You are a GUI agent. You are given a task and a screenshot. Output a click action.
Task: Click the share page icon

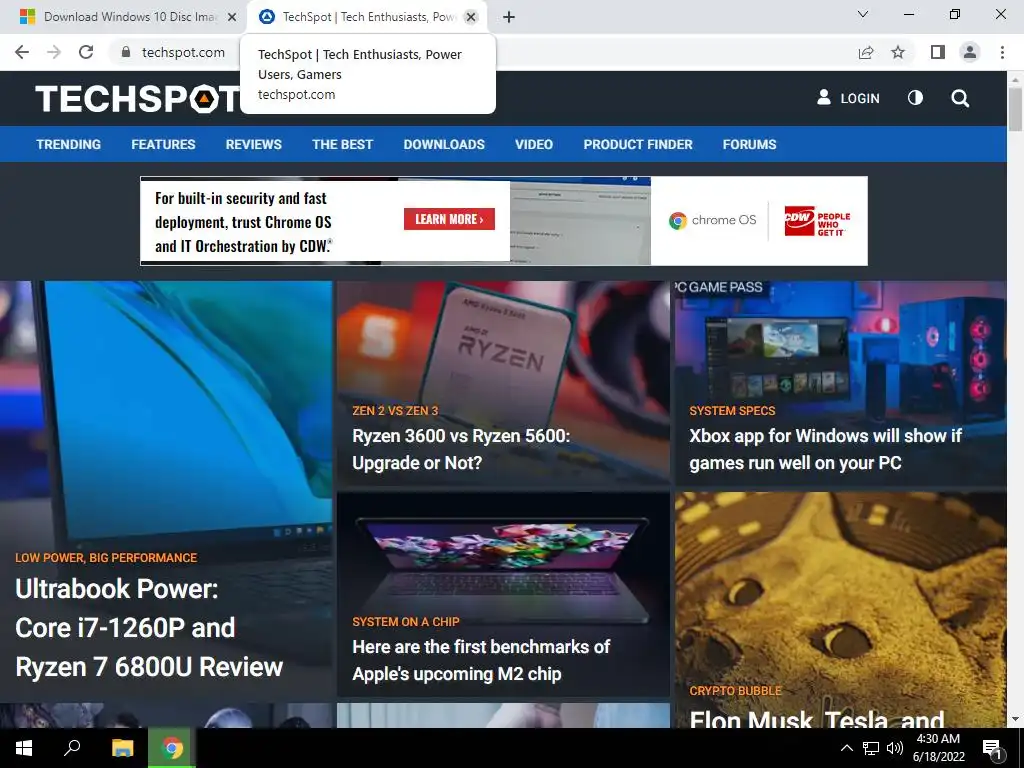(x=866, y=52)
